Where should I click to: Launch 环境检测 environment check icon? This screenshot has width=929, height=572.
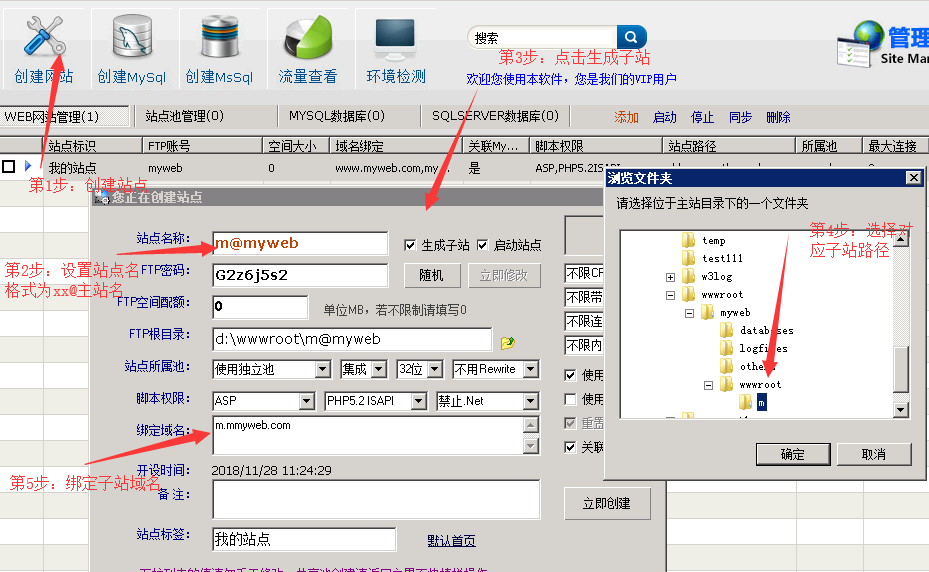395,48
